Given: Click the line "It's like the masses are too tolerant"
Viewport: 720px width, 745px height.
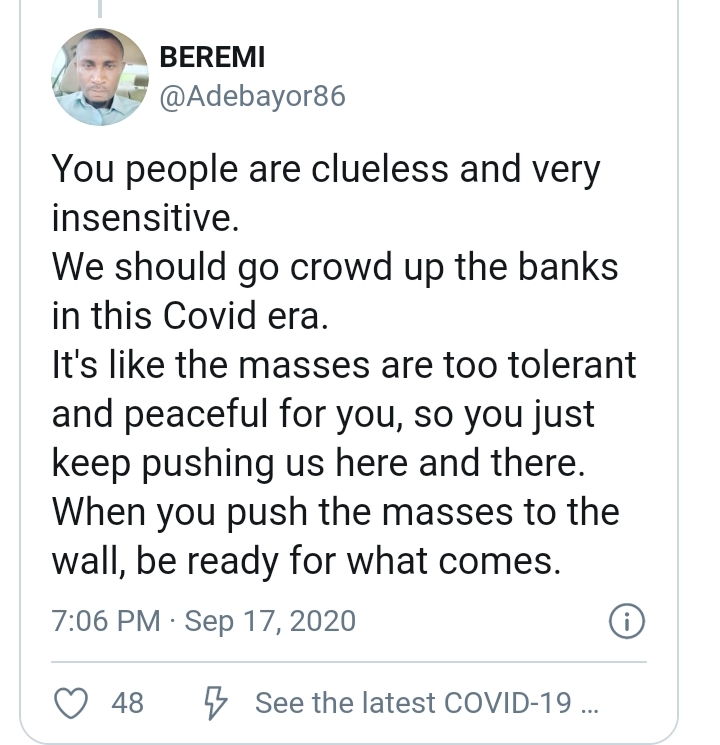Looking at the screenshot, I should [x=343, y=365].
